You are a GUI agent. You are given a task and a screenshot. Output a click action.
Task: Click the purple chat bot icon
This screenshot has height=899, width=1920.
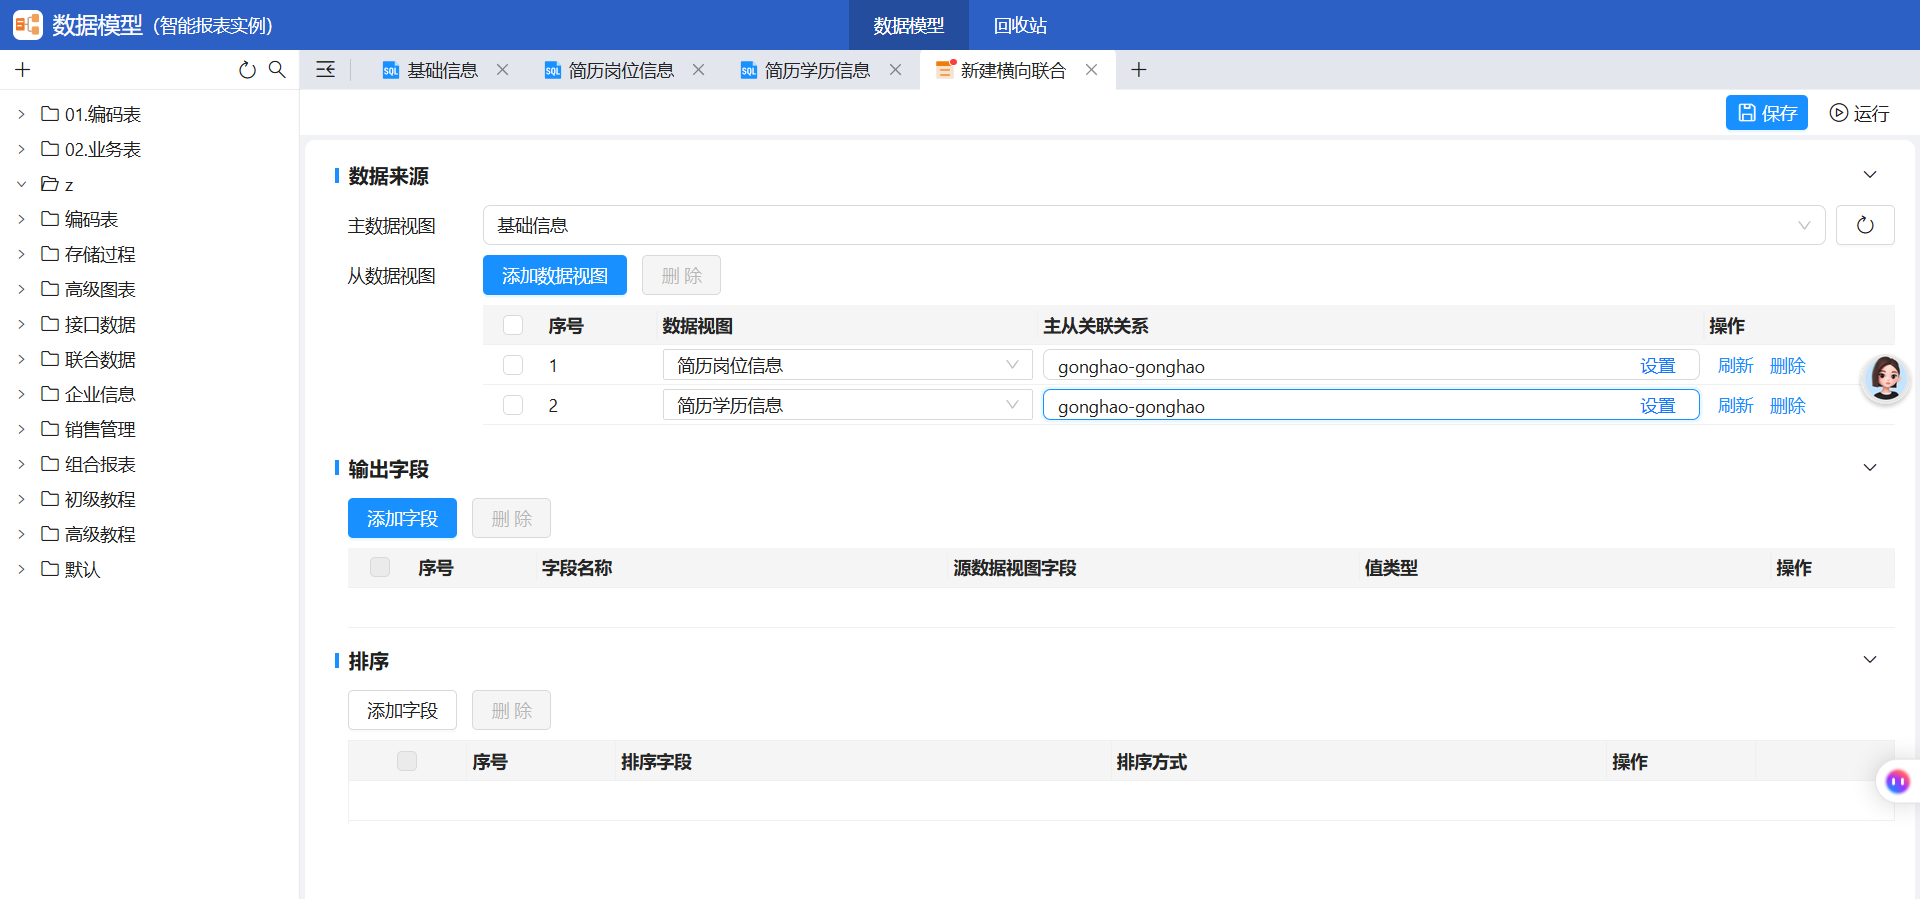coord(1897,781)
